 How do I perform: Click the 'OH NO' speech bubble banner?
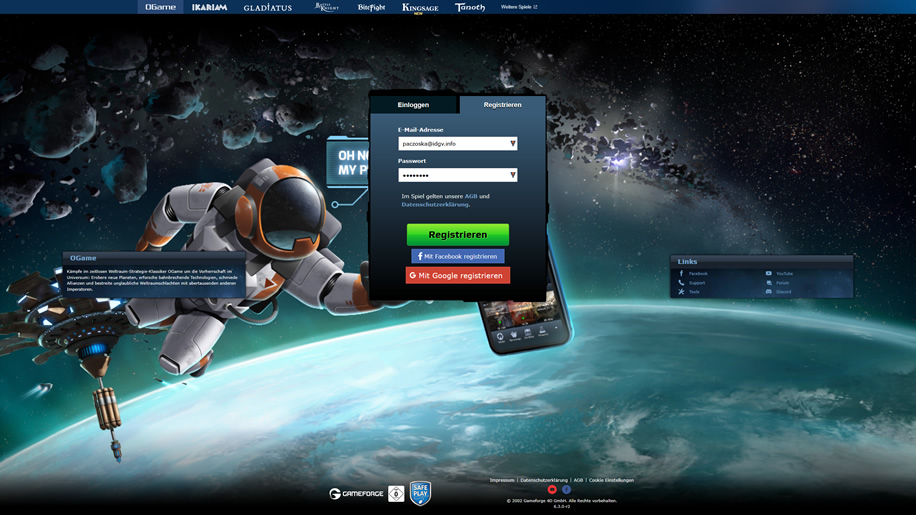pyautogui.click(x=349, y=163)
